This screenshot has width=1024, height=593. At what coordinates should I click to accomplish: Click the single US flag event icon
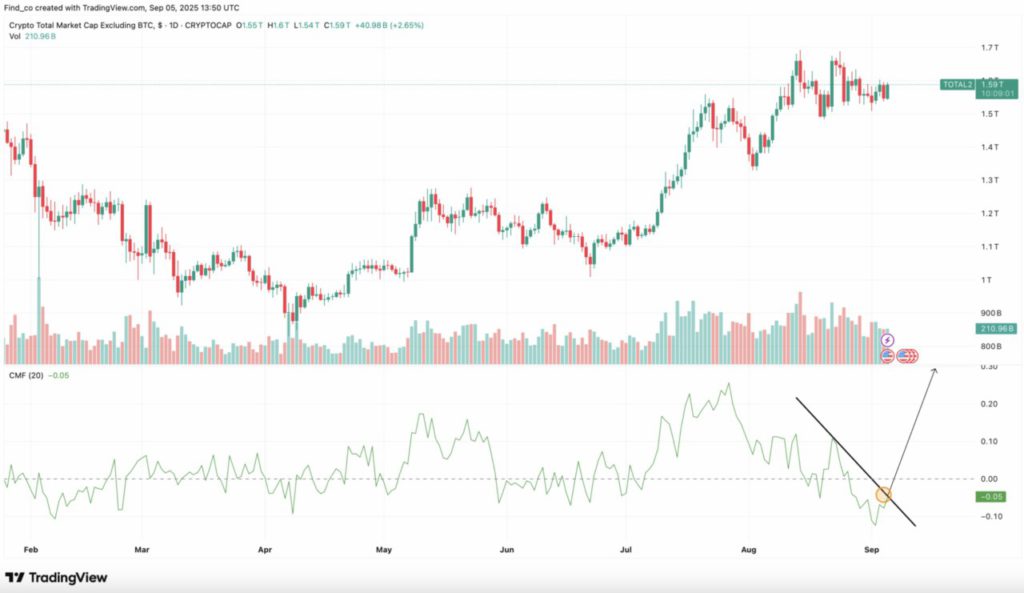click(886, 355)
